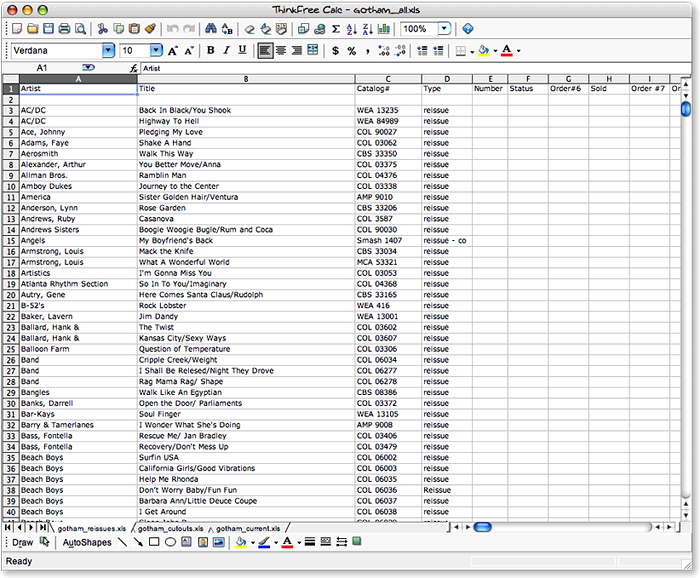The image size is (700, 578).
Task: Switch to gotham_cutouts.xls sheet tab
Action: coord(171,528)
